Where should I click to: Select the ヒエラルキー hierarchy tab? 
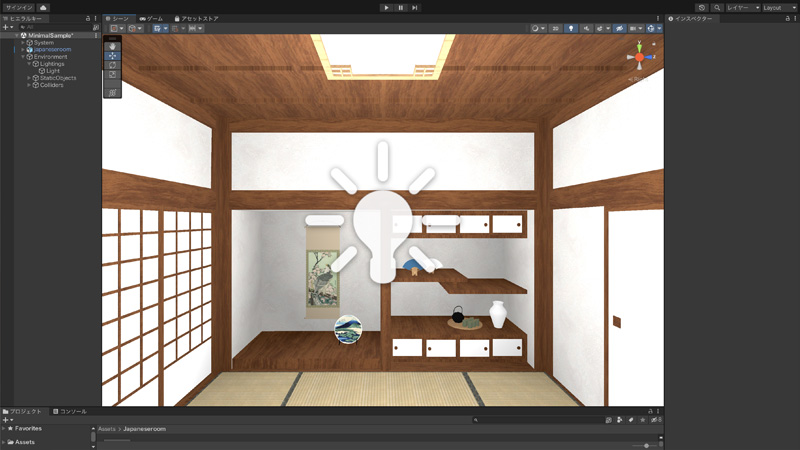point(23,18)
